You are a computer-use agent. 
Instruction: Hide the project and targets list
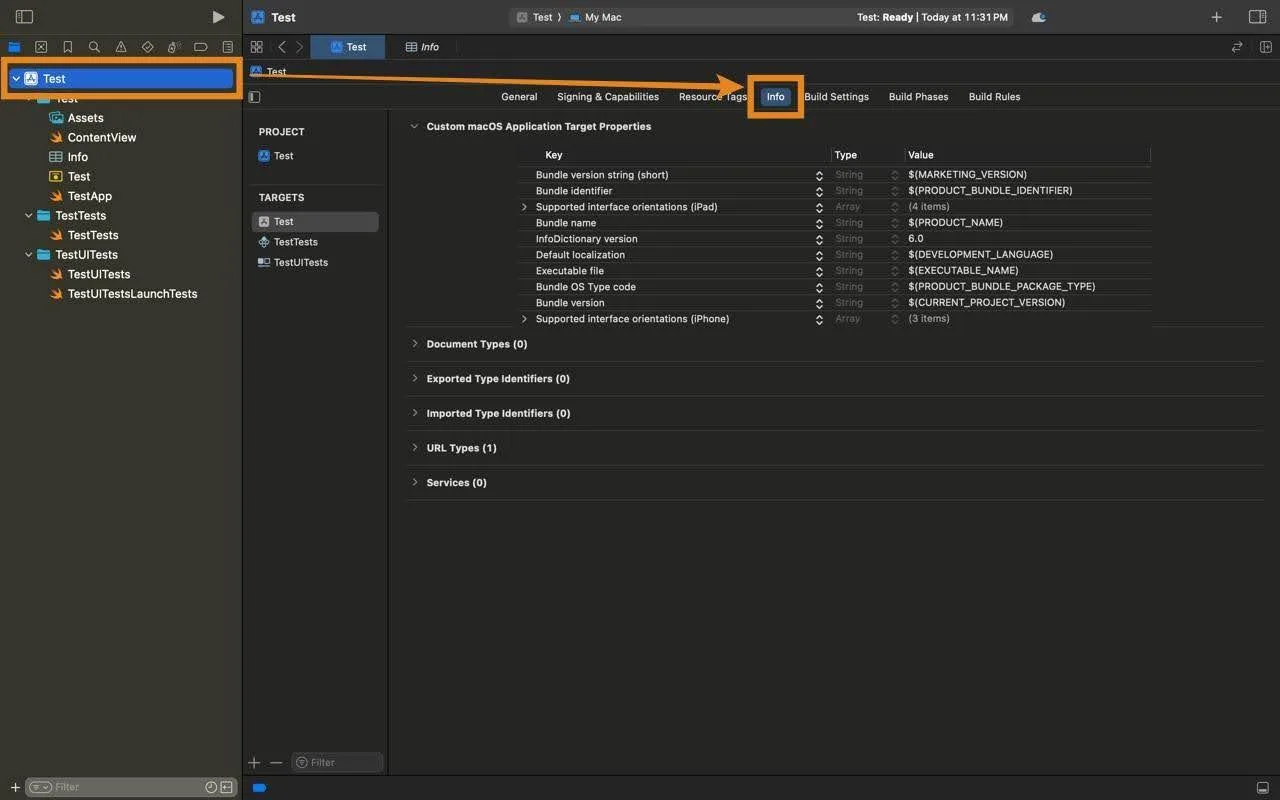tap(254, 97)
